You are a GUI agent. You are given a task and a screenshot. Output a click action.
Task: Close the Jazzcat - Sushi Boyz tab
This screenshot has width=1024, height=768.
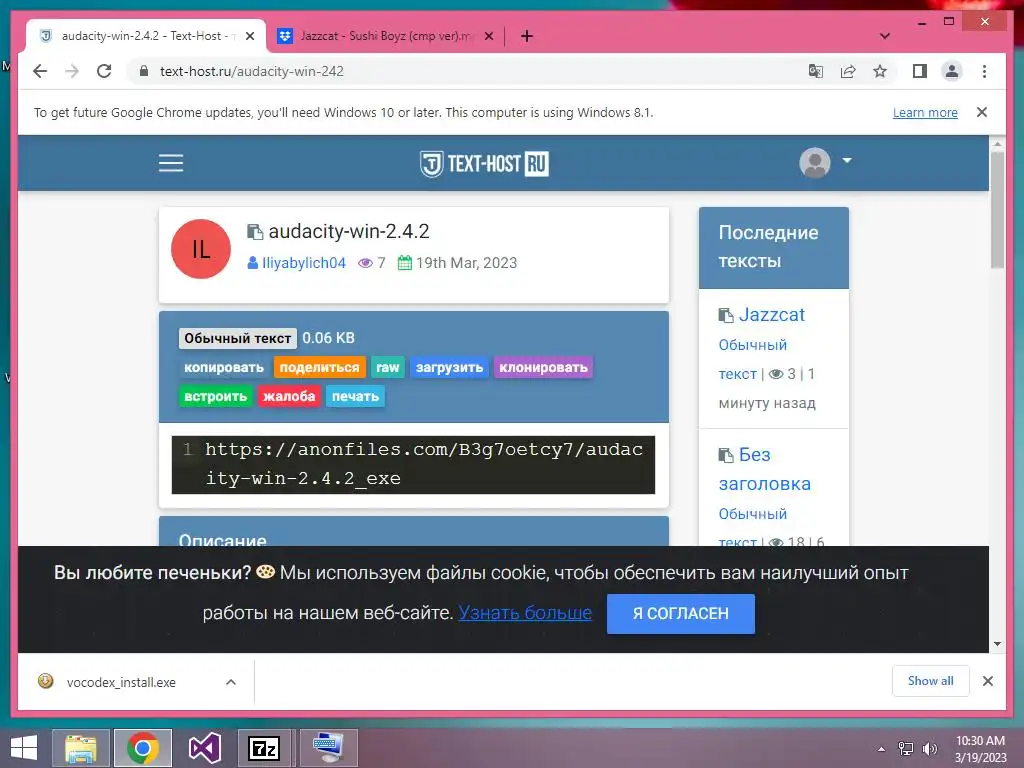point(488,36)
